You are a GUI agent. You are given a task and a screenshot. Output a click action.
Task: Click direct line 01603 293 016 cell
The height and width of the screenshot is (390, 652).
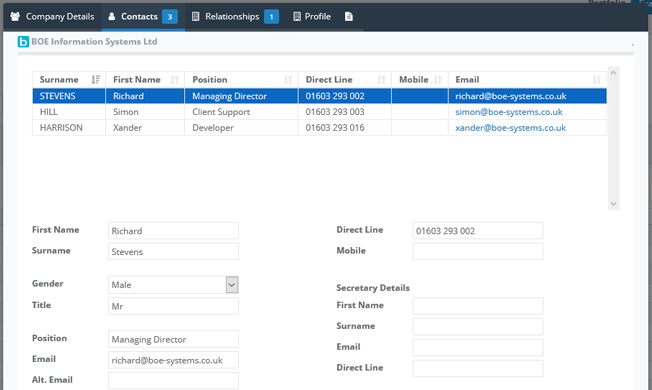click(x=345, y=128)
